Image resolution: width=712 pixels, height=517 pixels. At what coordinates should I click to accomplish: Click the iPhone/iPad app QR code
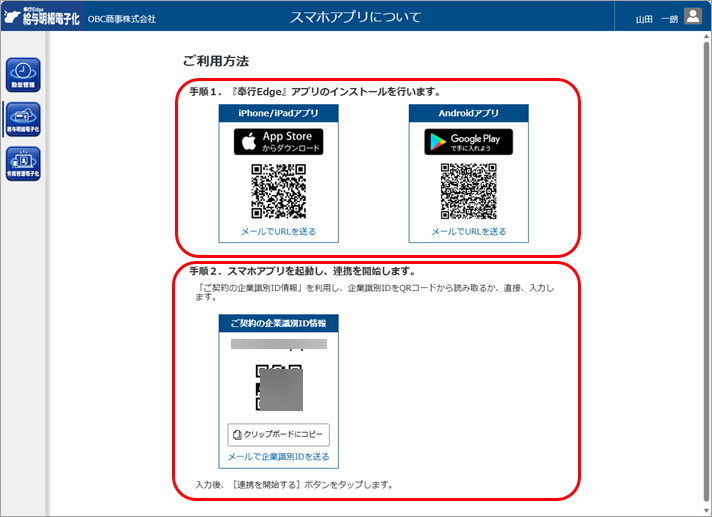[x=278, y=191]
